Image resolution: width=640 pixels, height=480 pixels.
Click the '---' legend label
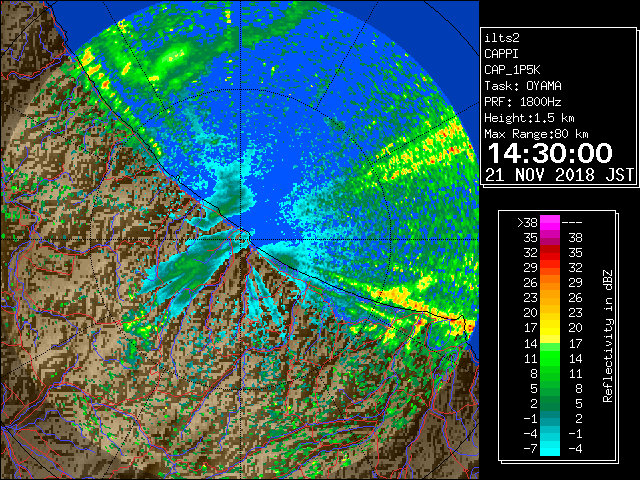point(572,223)
